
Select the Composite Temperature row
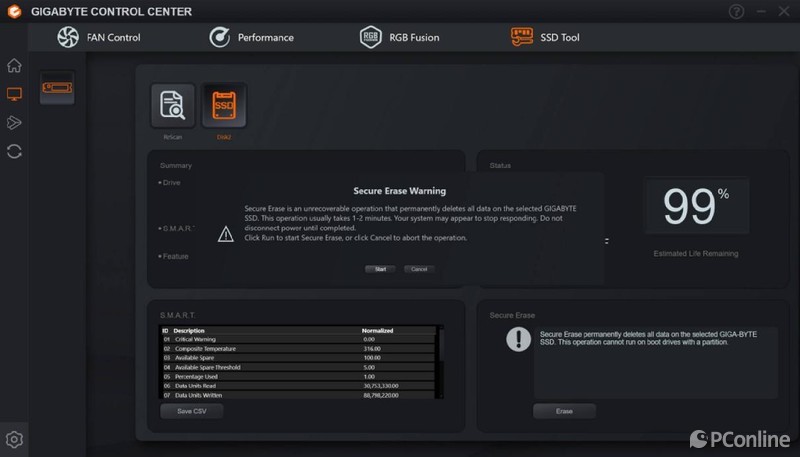coord(298,349)
